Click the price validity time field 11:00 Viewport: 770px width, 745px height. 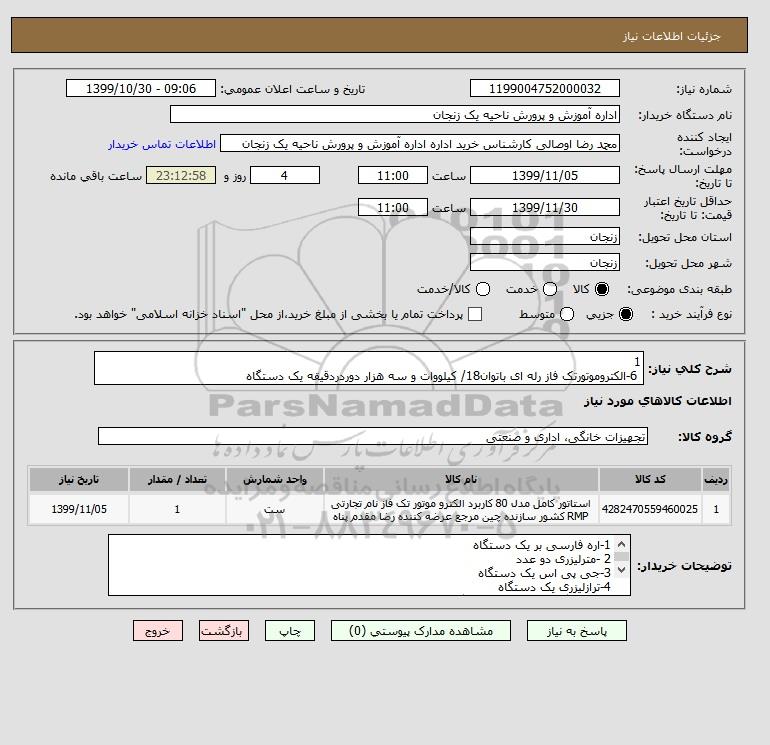coord(393,207)
